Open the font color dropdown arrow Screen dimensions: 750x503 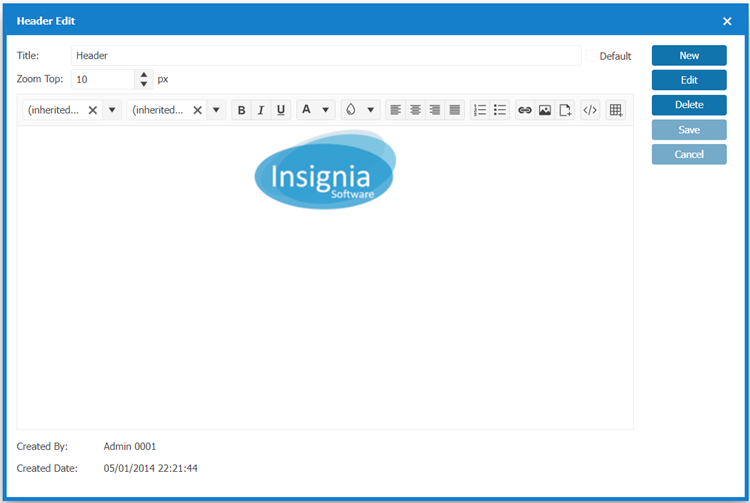pyautogui.click(x=326, y=110)
